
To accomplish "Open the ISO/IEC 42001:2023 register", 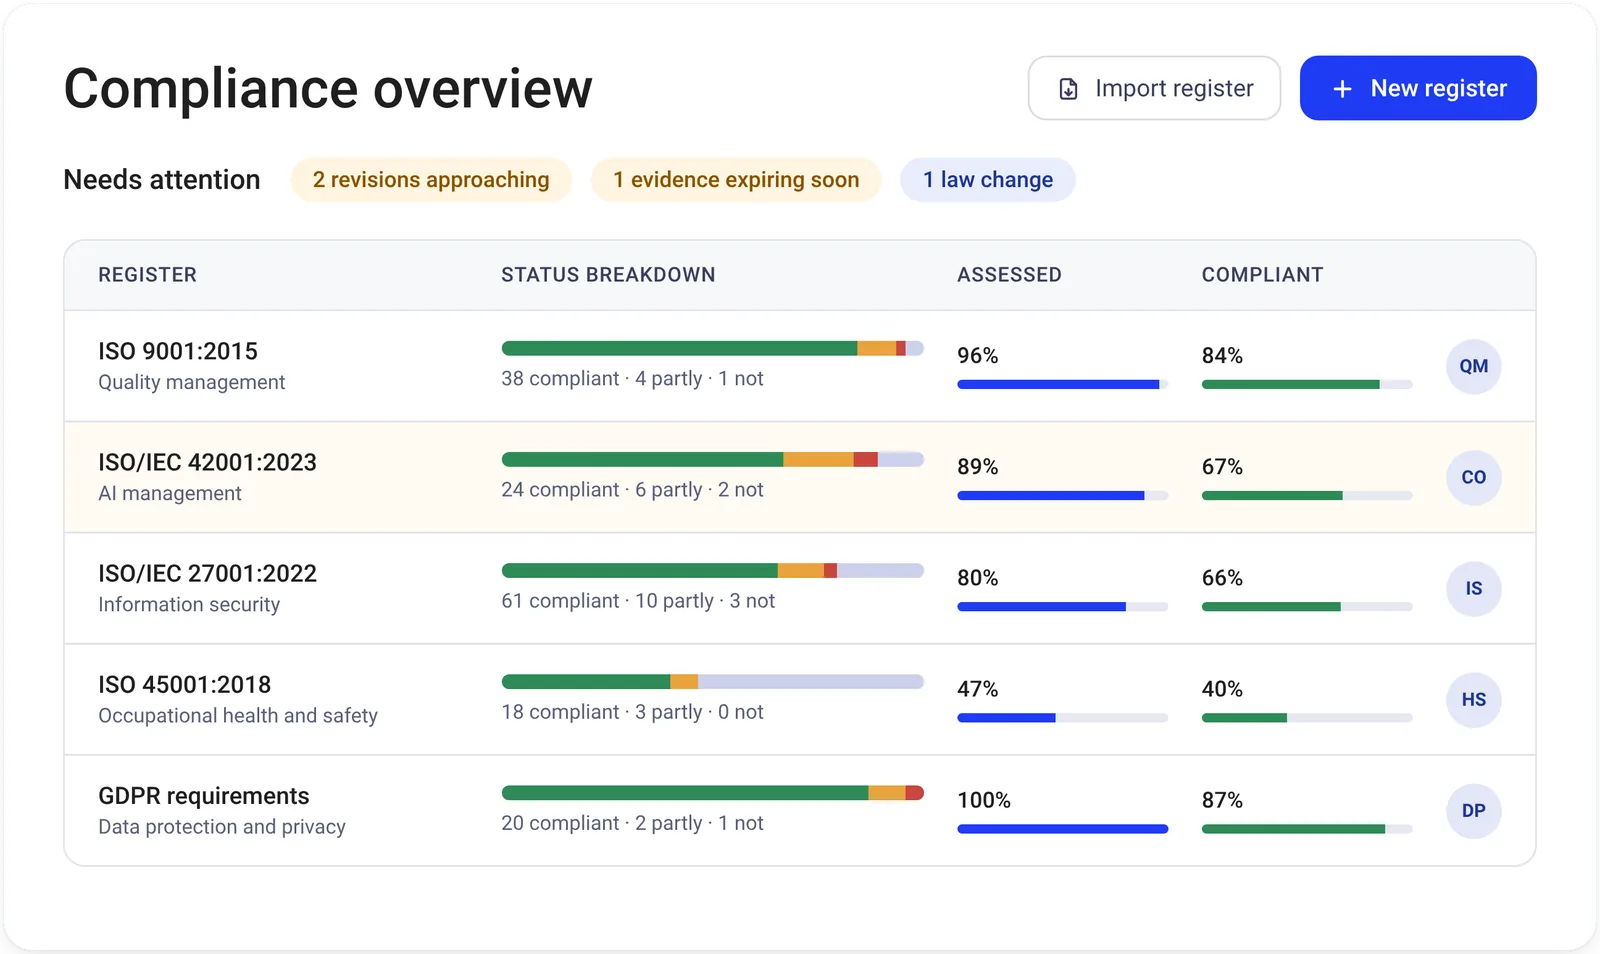I will (800, 477).
